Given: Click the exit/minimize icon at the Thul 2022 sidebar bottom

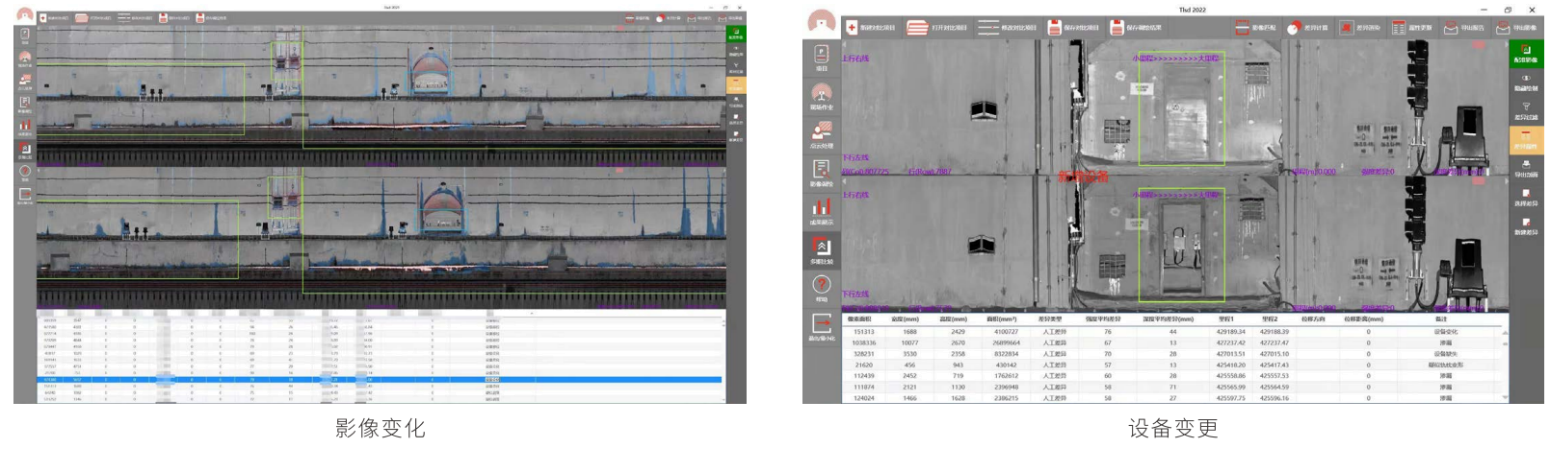Looking at the screenshot, I should [822, 327].
